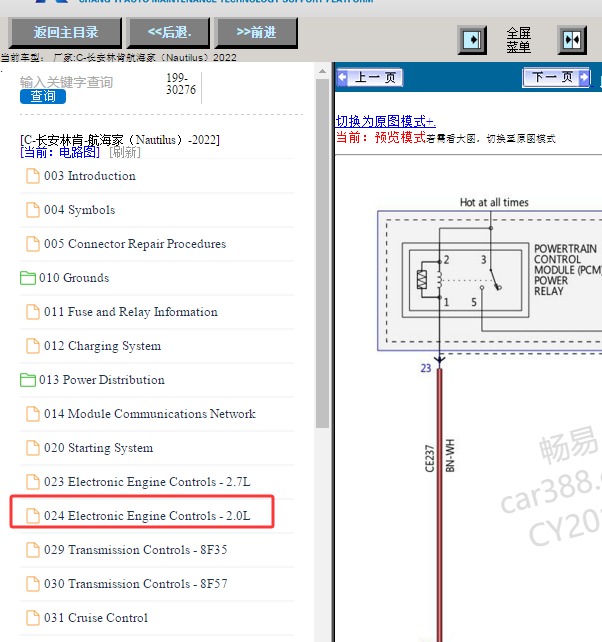This screenshot has width=602, height=642.
Task: Click the Nautilus 2022 vehicle title heading
Action: point(120,140)
